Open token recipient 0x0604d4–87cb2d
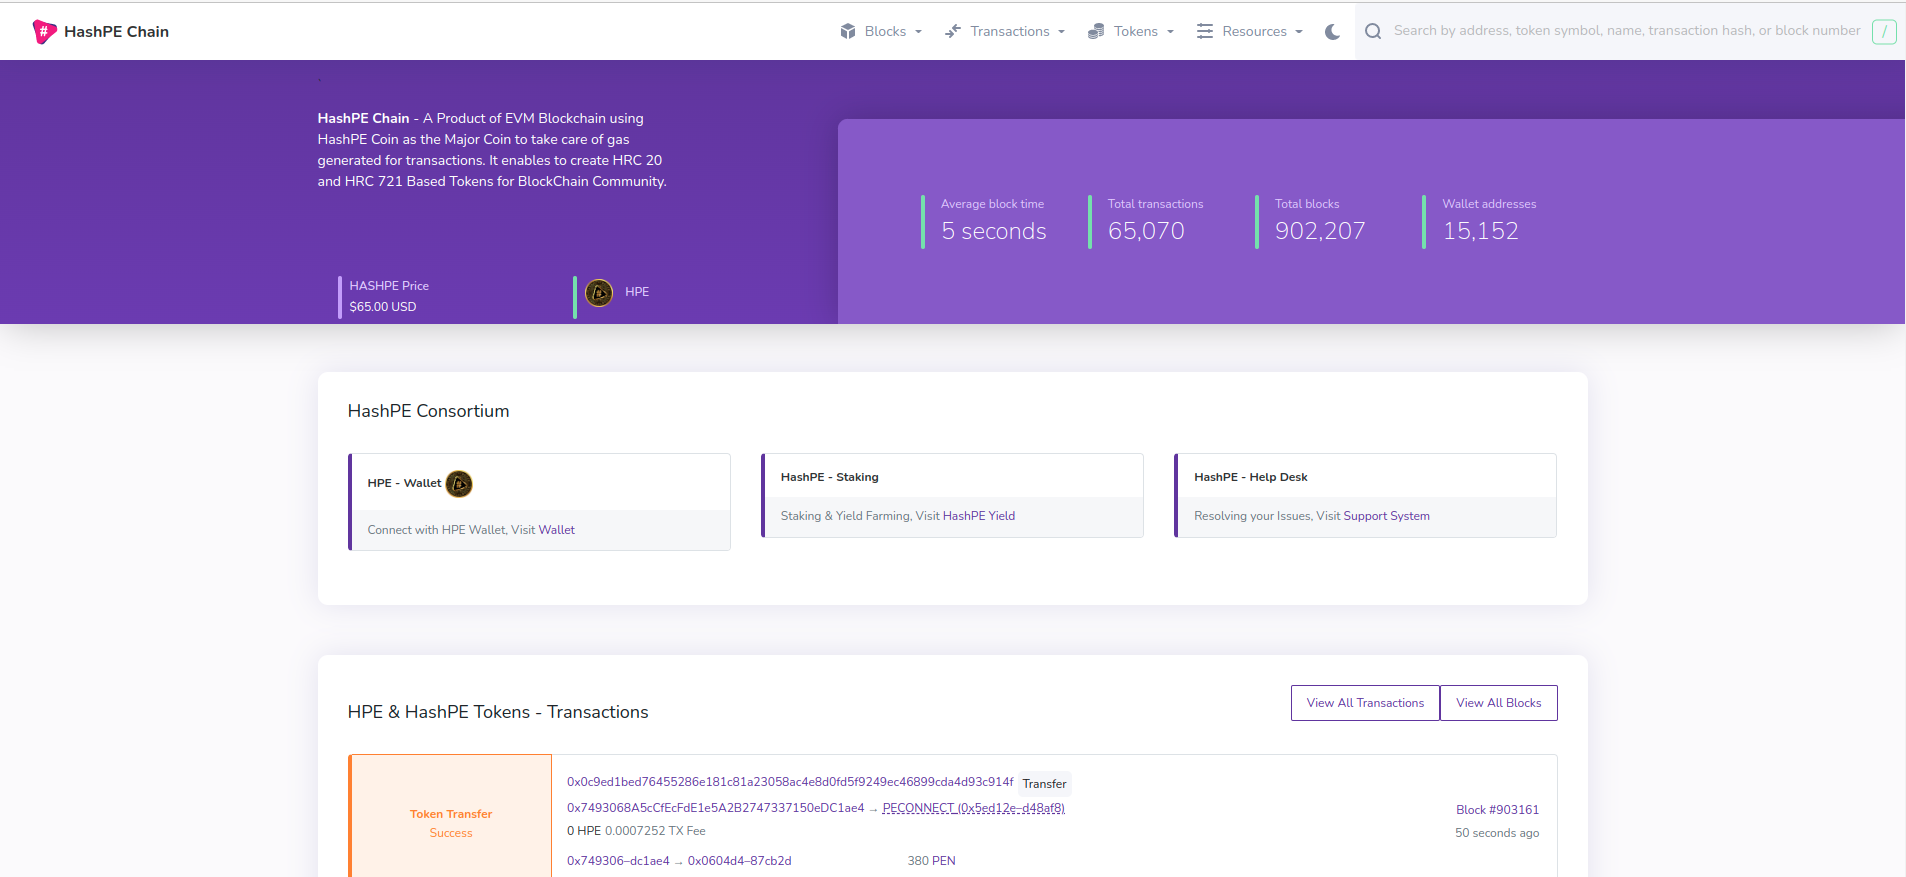This screenshot has height=877, width=1906. click(x=740, y=861)
